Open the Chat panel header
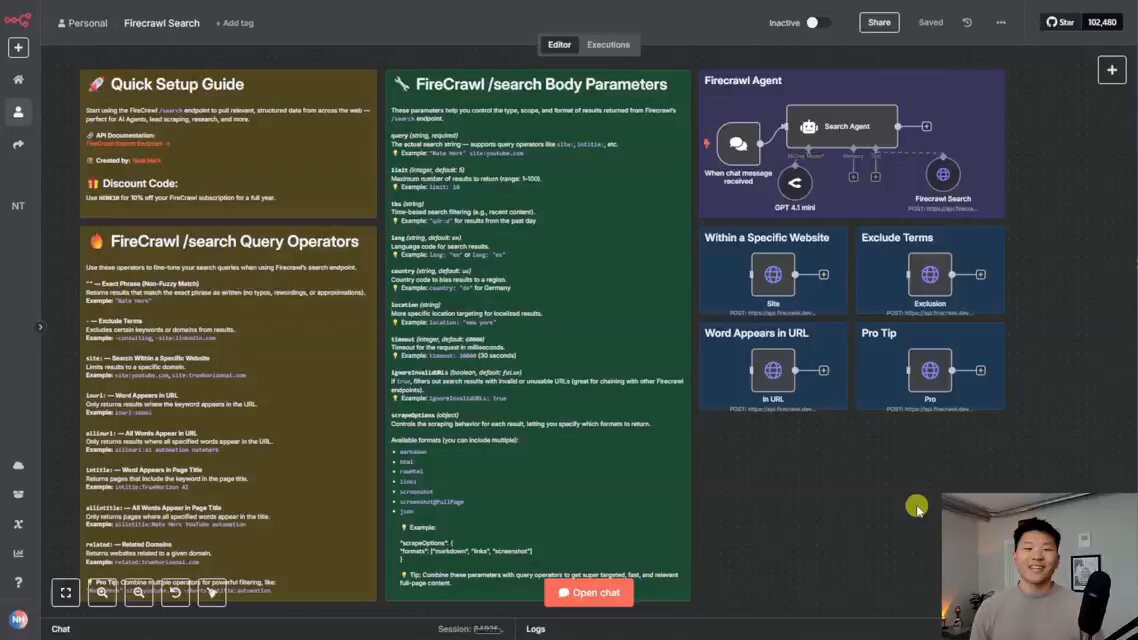Image resolution: width=1138 pixels, height=640 pixels. pyautogui.click(x=61, y=629)
